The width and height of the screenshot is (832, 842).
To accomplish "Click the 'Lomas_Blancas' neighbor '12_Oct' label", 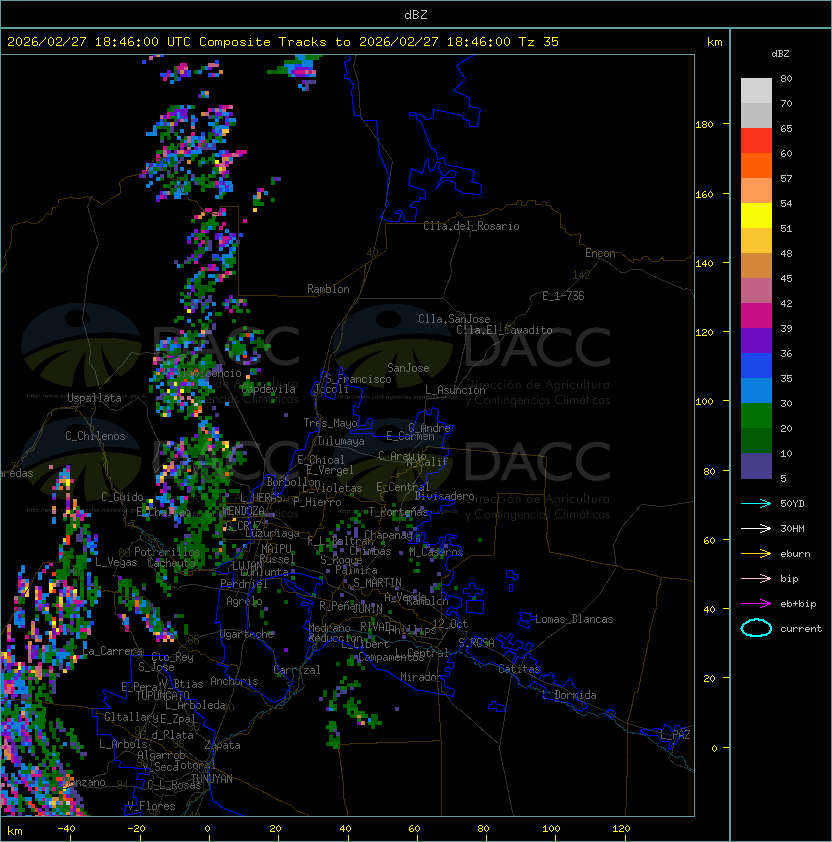I will [x=450, y=624].
